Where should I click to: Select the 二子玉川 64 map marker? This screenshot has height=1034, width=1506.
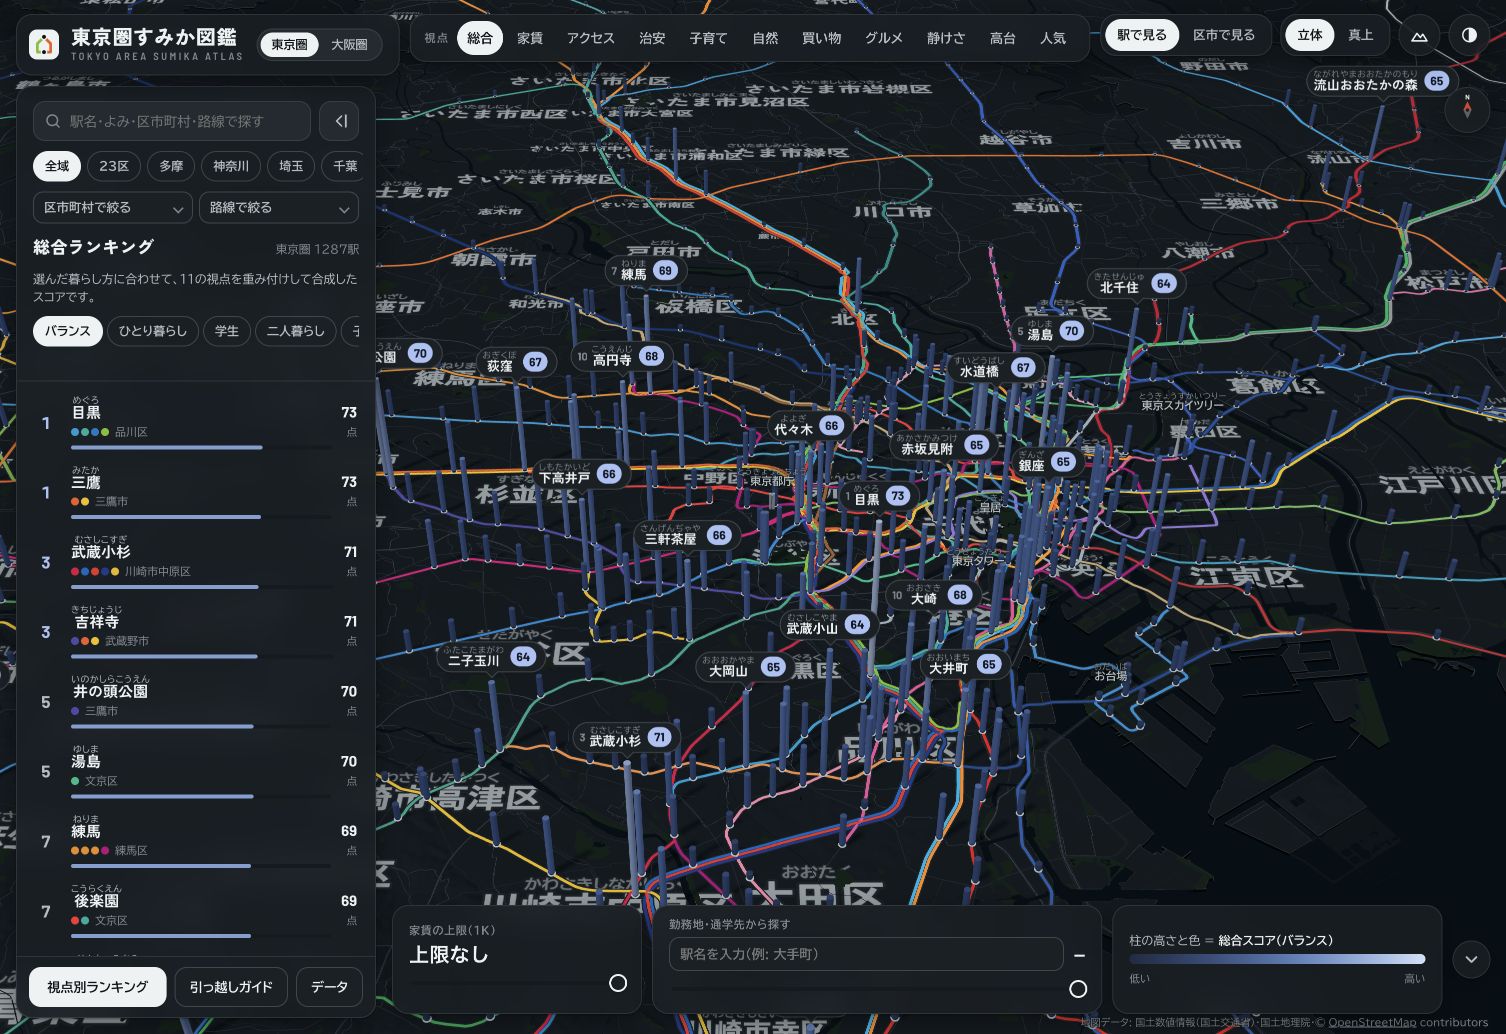pos(490,658)
